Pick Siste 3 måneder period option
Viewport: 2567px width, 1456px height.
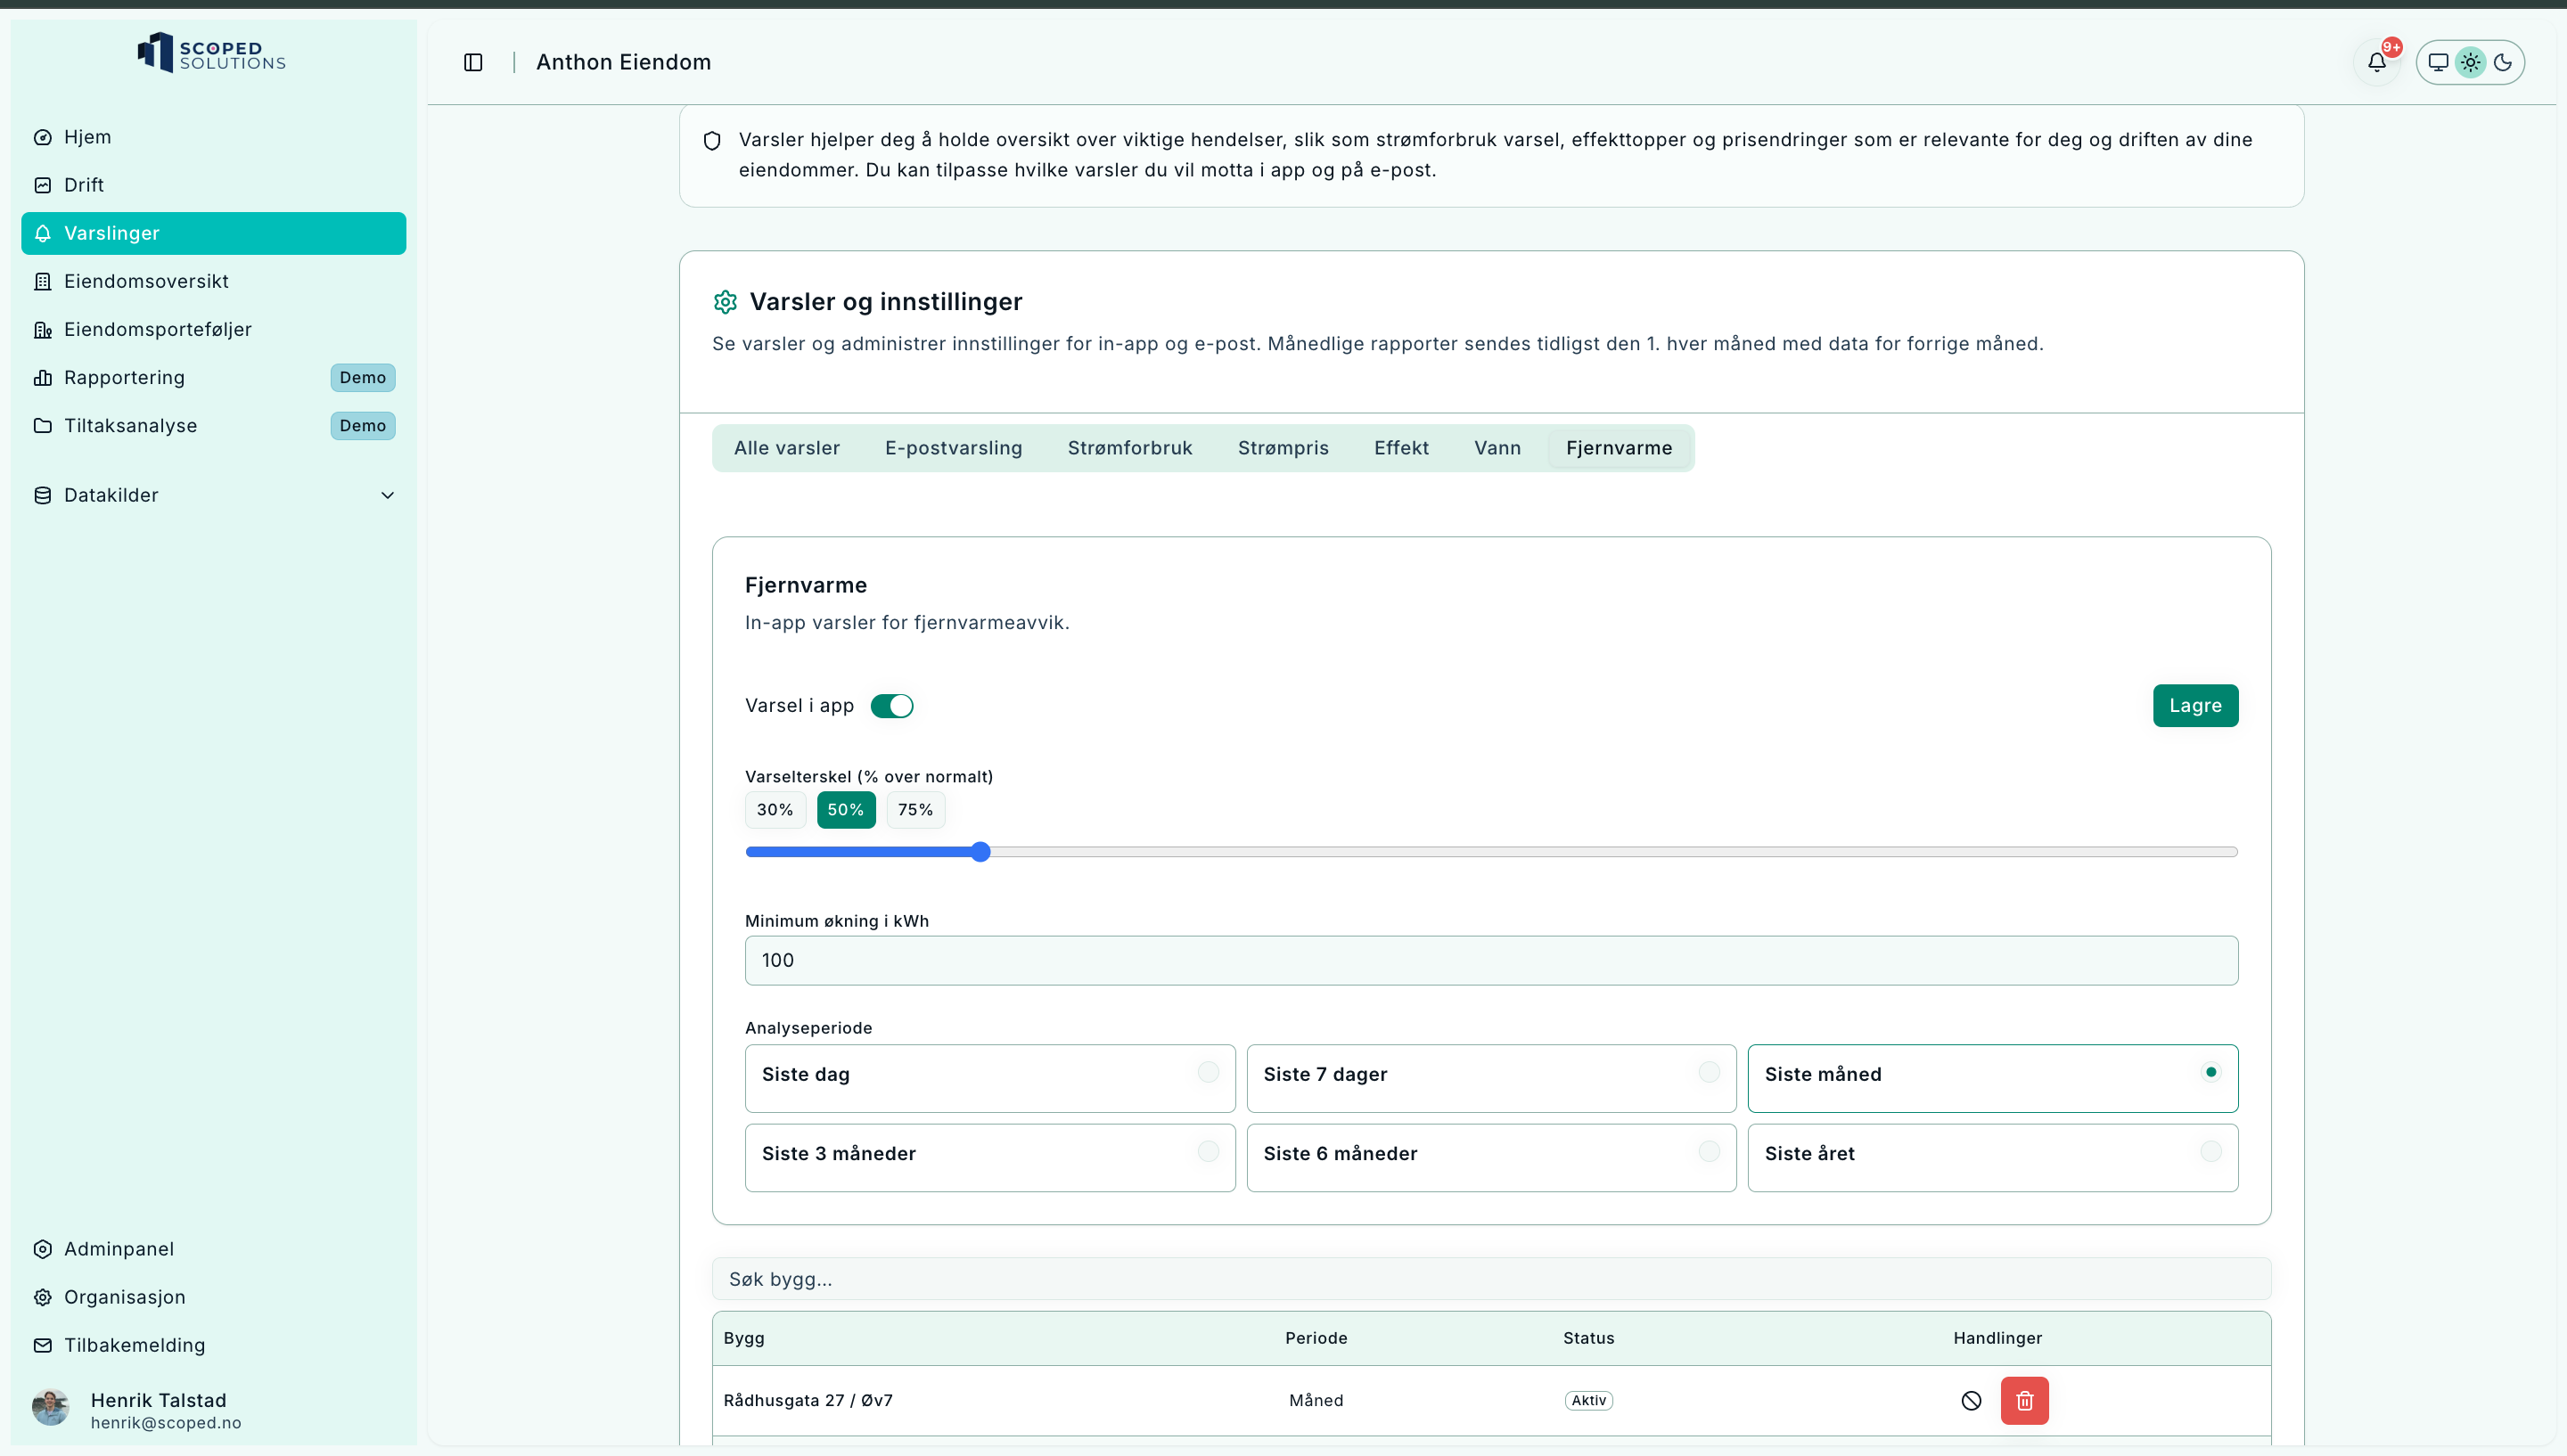(989, 1156)
